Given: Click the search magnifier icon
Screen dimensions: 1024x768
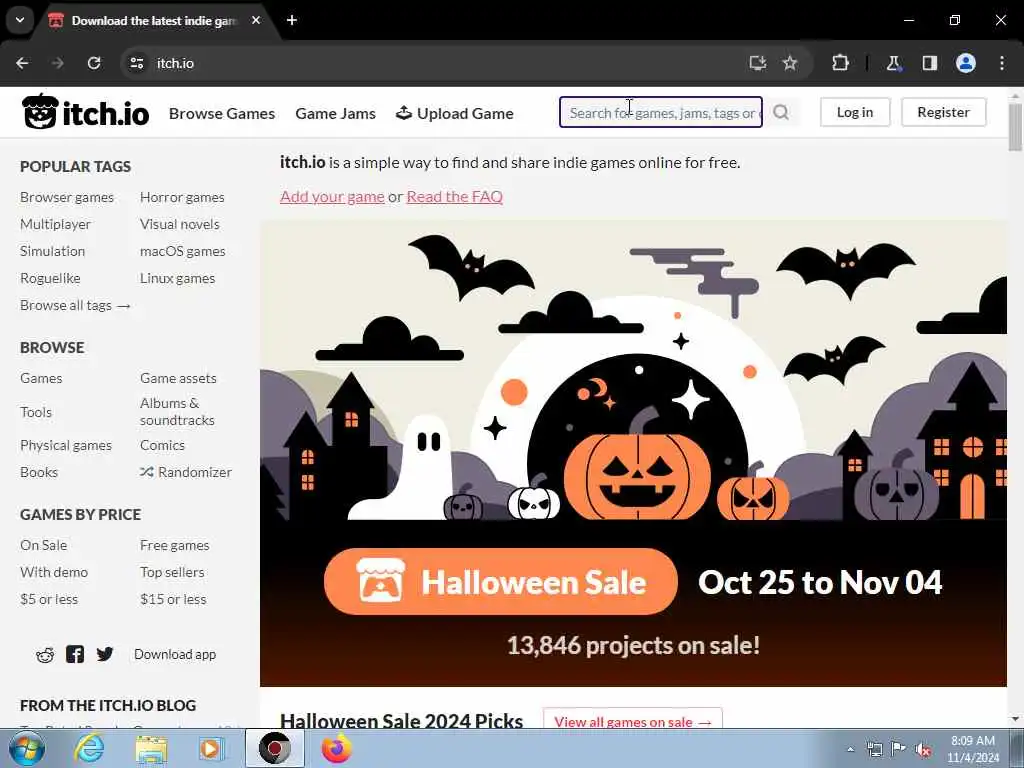Looking at the screenshot, I should click(781, 112).
